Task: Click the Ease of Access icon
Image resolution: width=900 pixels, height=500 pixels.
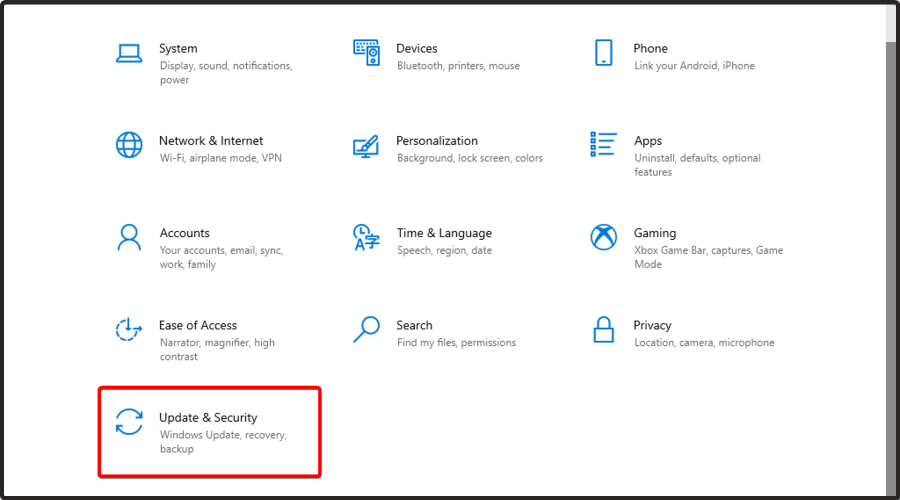Action: point(129,329)
